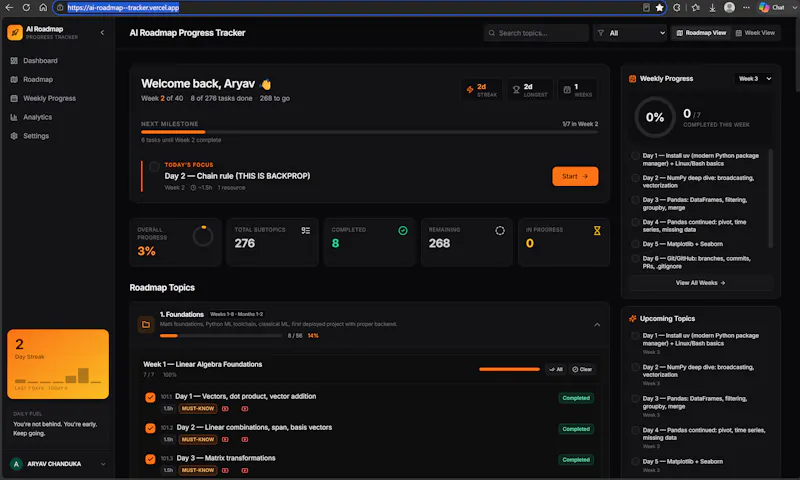Open browser more options ellipsis menu
The width and height of the screenshot is (800, 480).
[746, 8]
